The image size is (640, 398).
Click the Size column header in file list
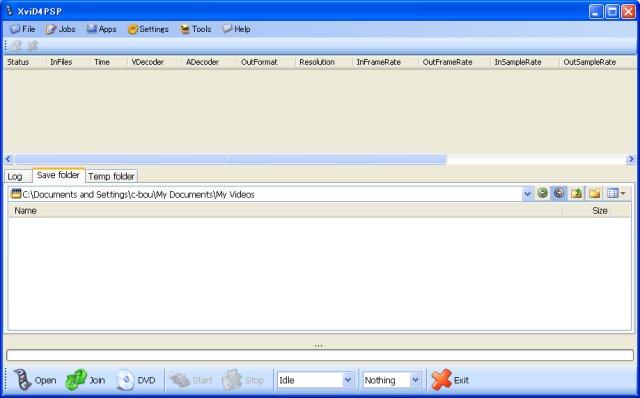(x=587, y=211)
